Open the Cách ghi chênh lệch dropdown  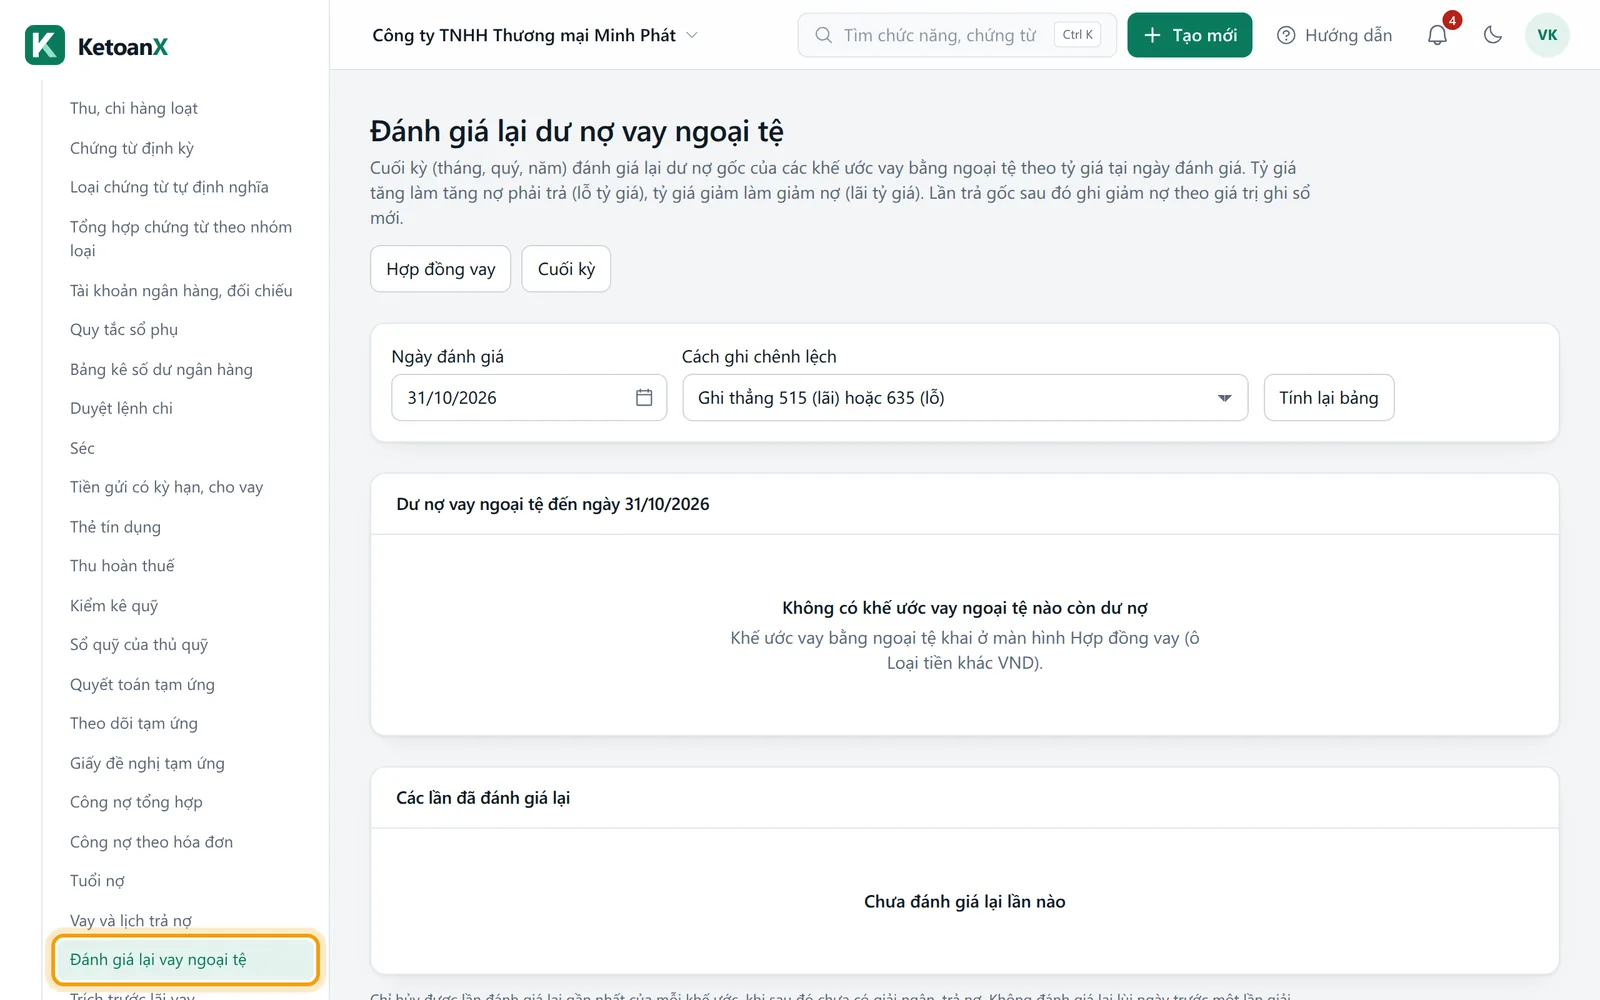tap(965, 398)
